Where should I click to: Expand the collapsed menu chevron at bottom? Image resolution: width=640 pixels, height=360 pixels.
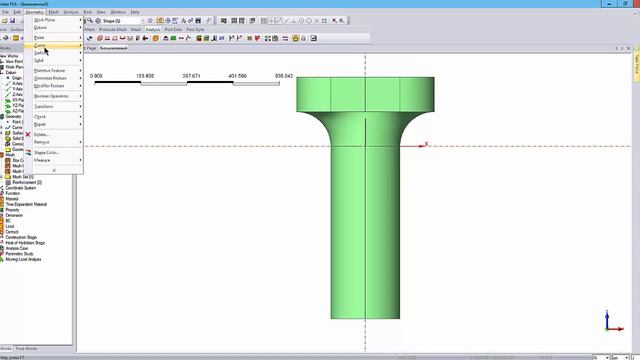54,170
